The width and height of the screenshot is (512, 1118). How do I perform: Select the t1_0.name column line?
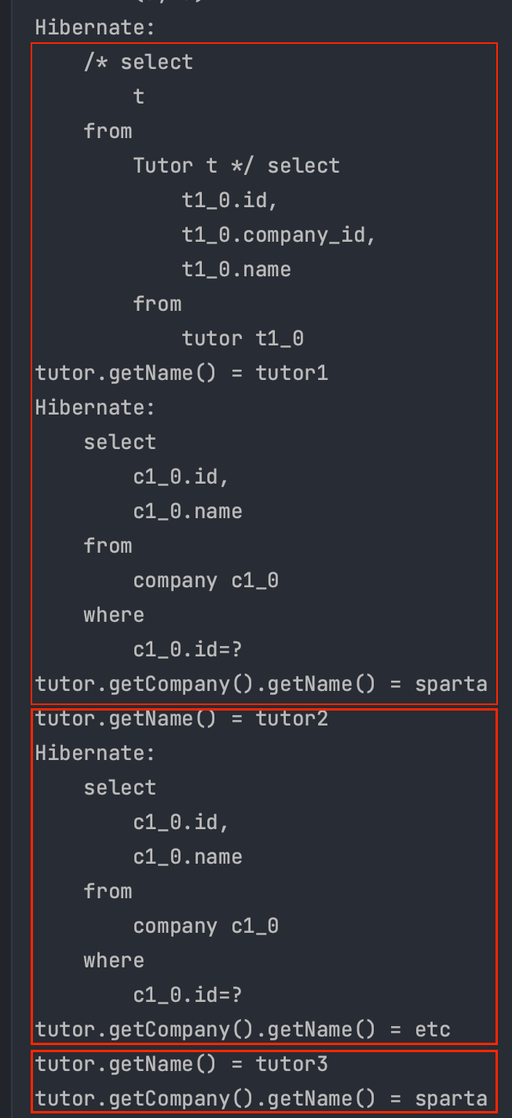coord(235,269)
